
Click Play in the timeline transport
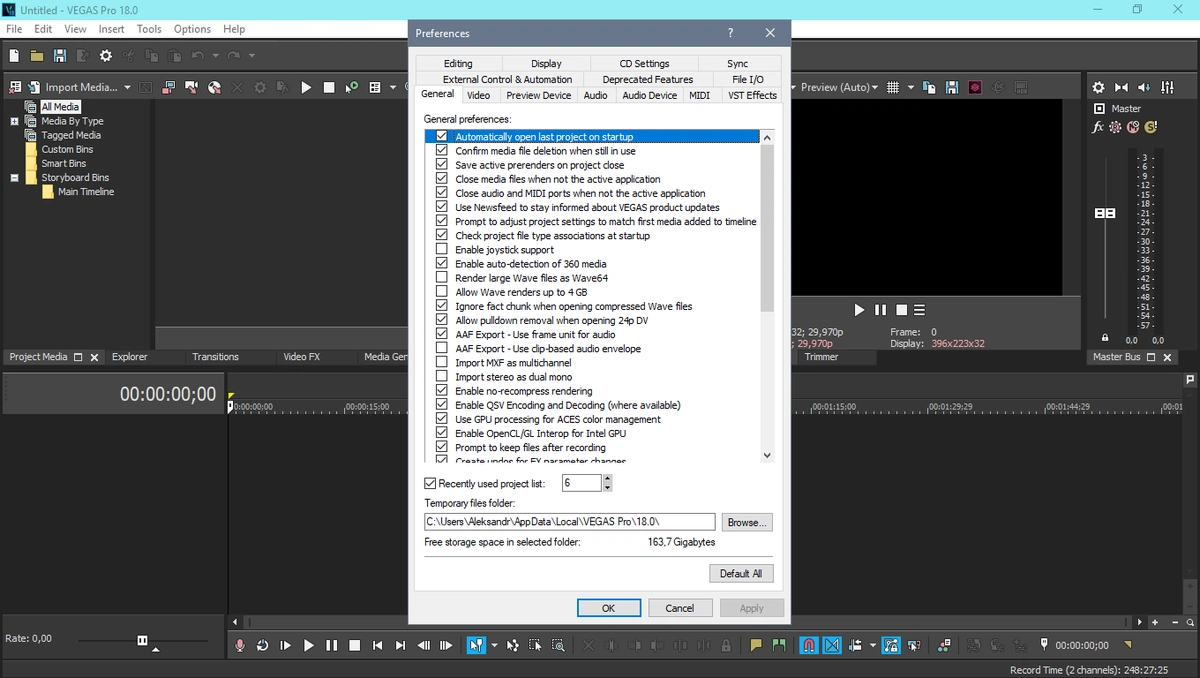click(x=308, y=646)
